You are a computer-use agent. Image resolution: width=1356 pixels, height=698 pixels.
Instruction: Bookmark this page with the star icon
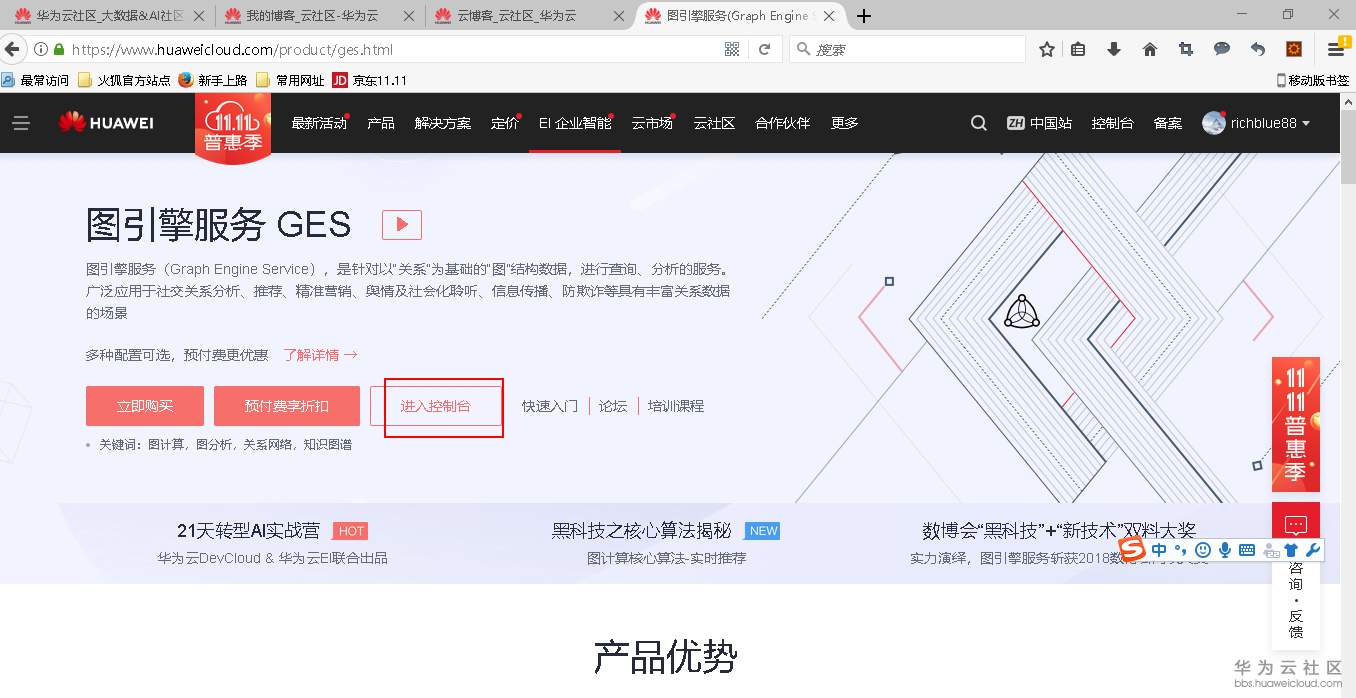[1046, 48]
